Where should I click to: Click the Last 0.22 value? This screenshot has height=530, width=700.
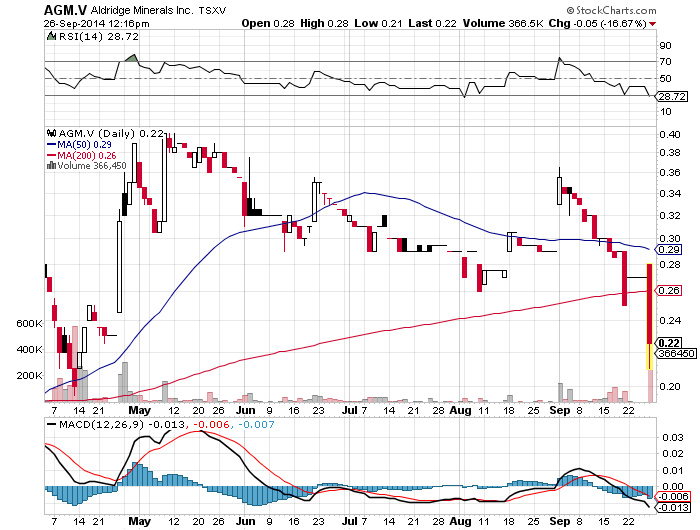pyautogui.click(x=432, y=23)
